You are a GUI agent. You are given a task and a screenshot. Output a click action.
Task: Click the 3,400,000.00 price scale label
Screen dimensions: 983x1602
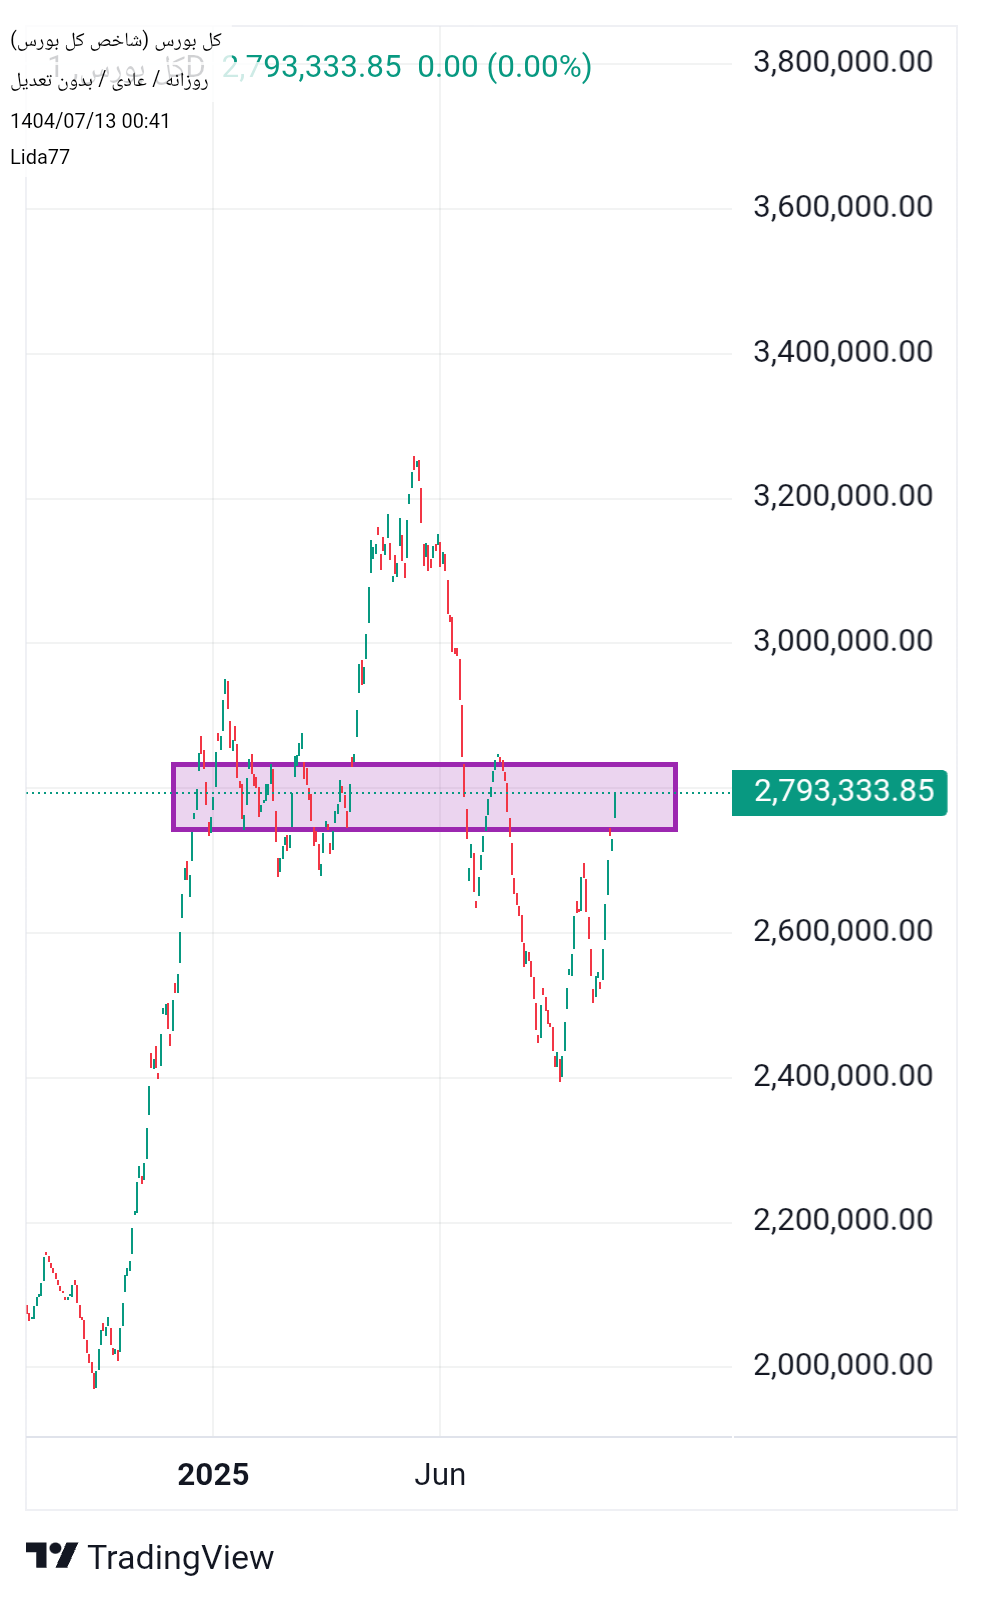click(843, 352)
